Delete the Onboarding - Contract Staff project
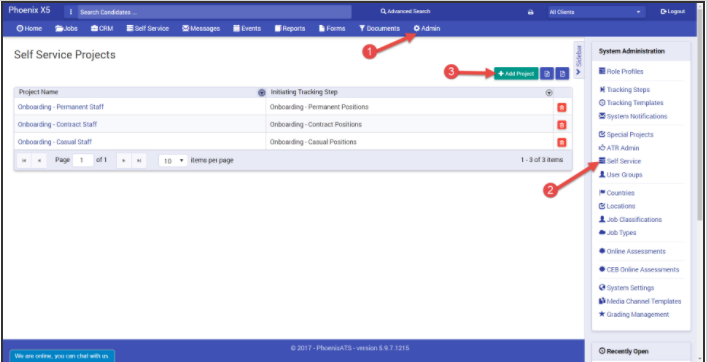The image size is (708, 362). coord(561,125)
